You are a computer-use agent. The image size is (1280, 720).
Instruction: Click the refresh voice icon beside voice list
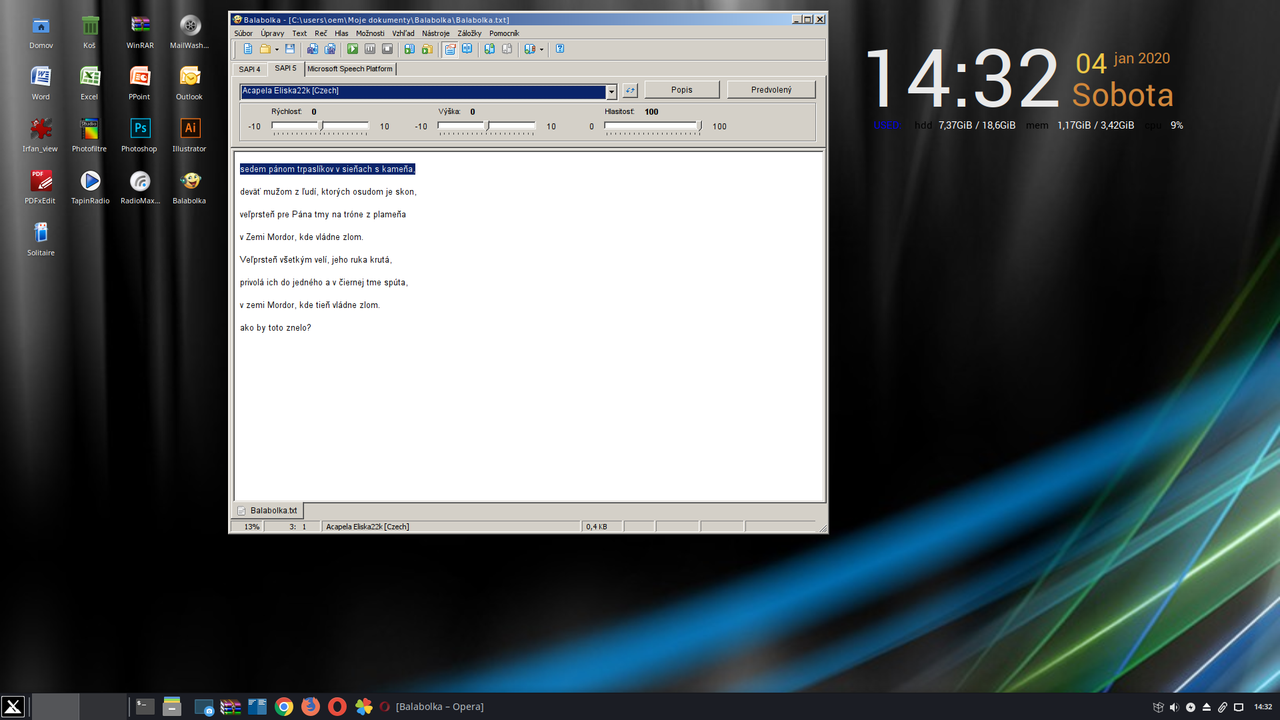[630, 90]
